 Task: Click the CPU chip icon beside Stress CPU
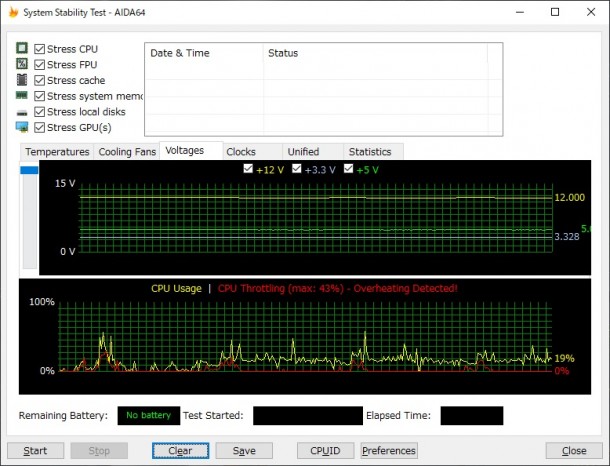[22, 49]
